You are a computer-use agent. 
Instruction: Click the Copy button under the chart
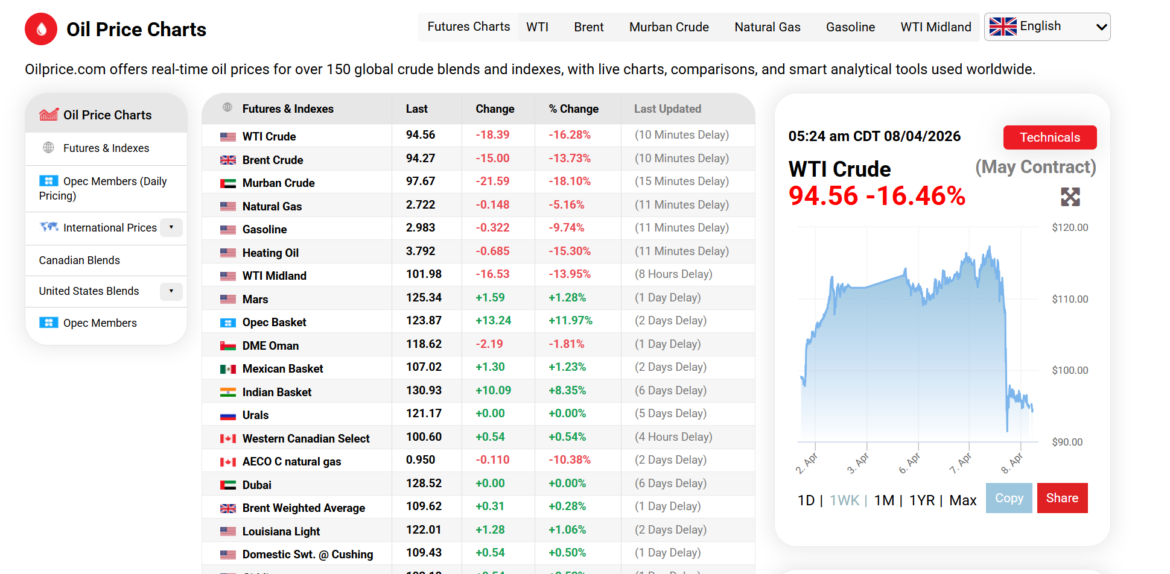(x=1009, y=498)
